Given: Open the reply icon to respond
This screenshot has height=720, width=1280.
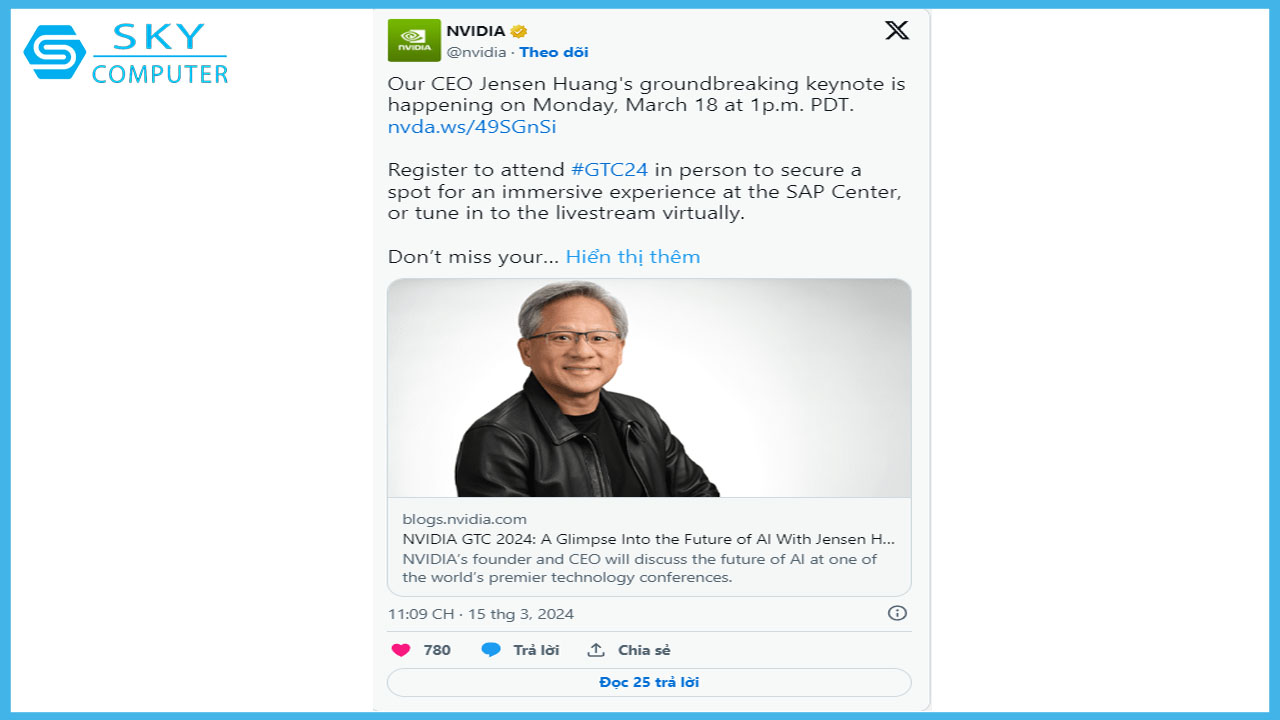Looking at the screenshot, I should [x=489, y=650].
